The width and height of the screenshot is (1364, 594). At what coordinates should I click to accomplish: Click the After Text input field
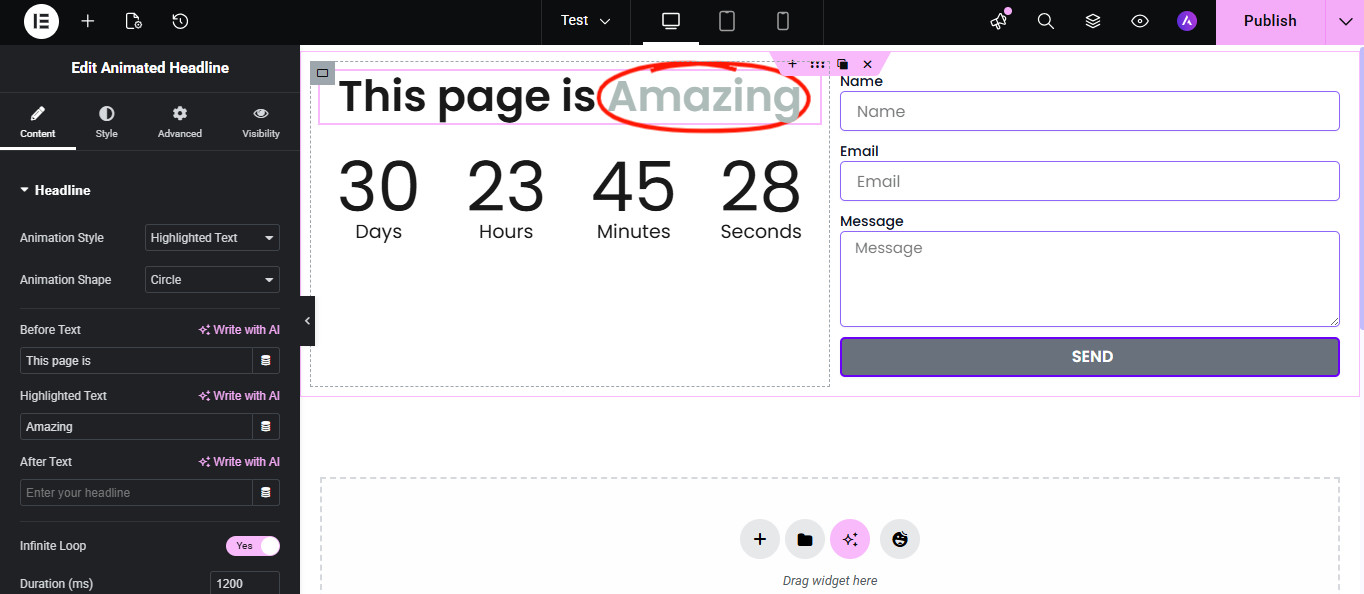136,493
